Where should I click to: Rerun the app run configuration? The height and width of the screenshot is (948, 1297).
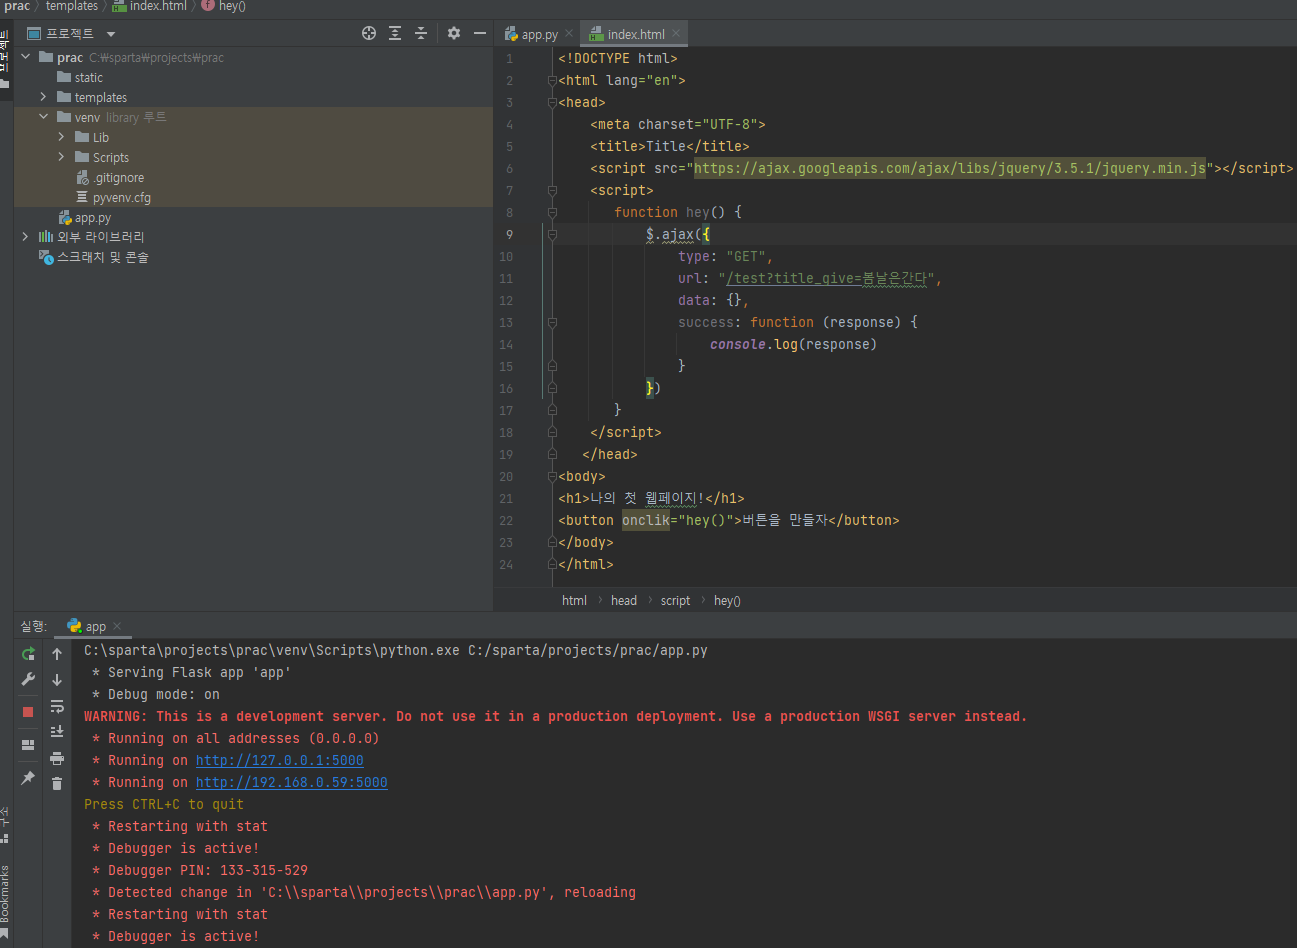click(28, 654)
